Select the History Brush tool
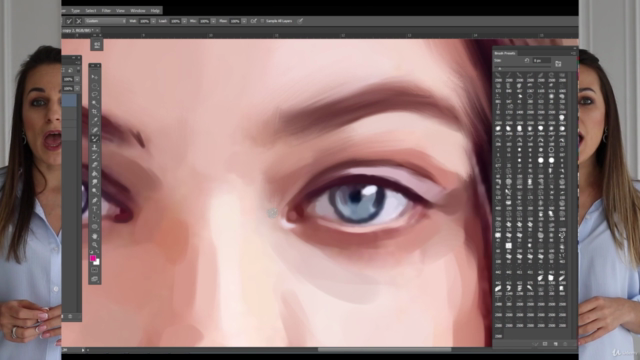 pyautogui.click(x=95, y=156)
